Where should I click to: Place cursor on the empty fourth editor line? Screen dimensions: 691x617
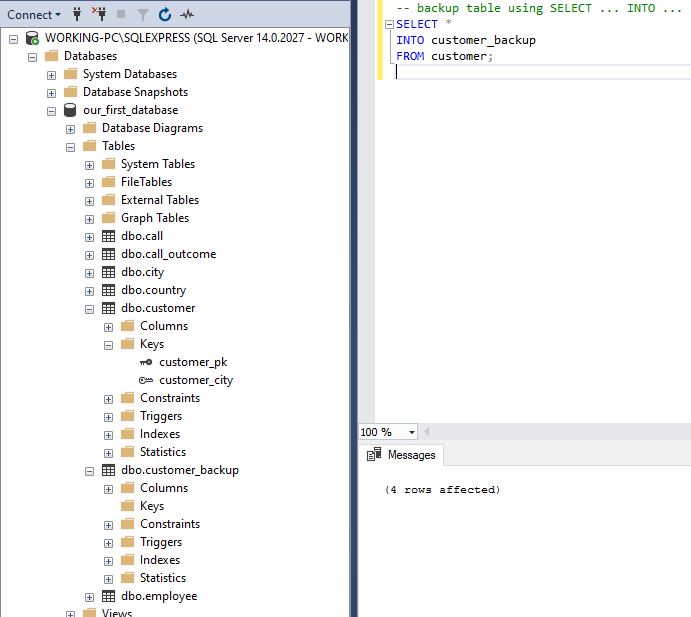pos(543,72)
